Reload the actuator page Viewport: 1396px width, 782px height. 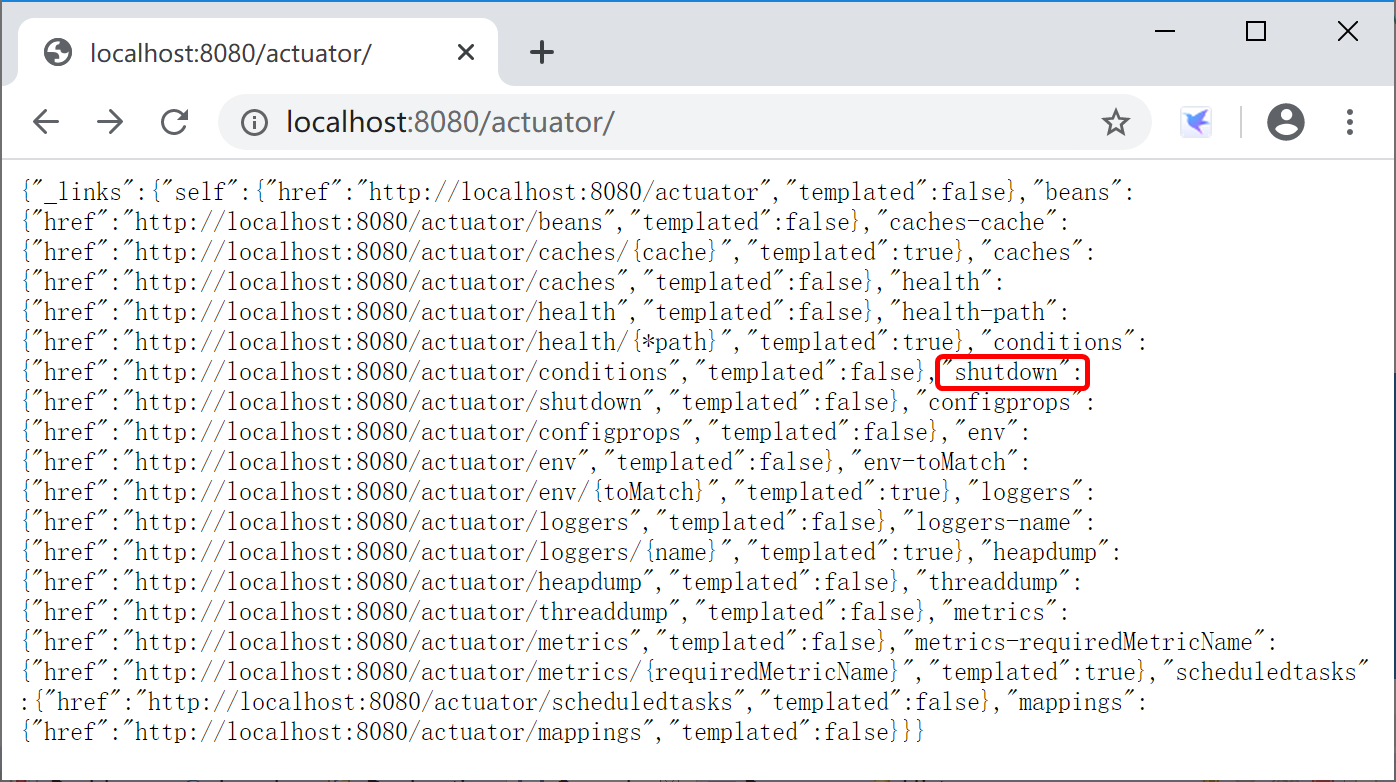click(175, 122)
